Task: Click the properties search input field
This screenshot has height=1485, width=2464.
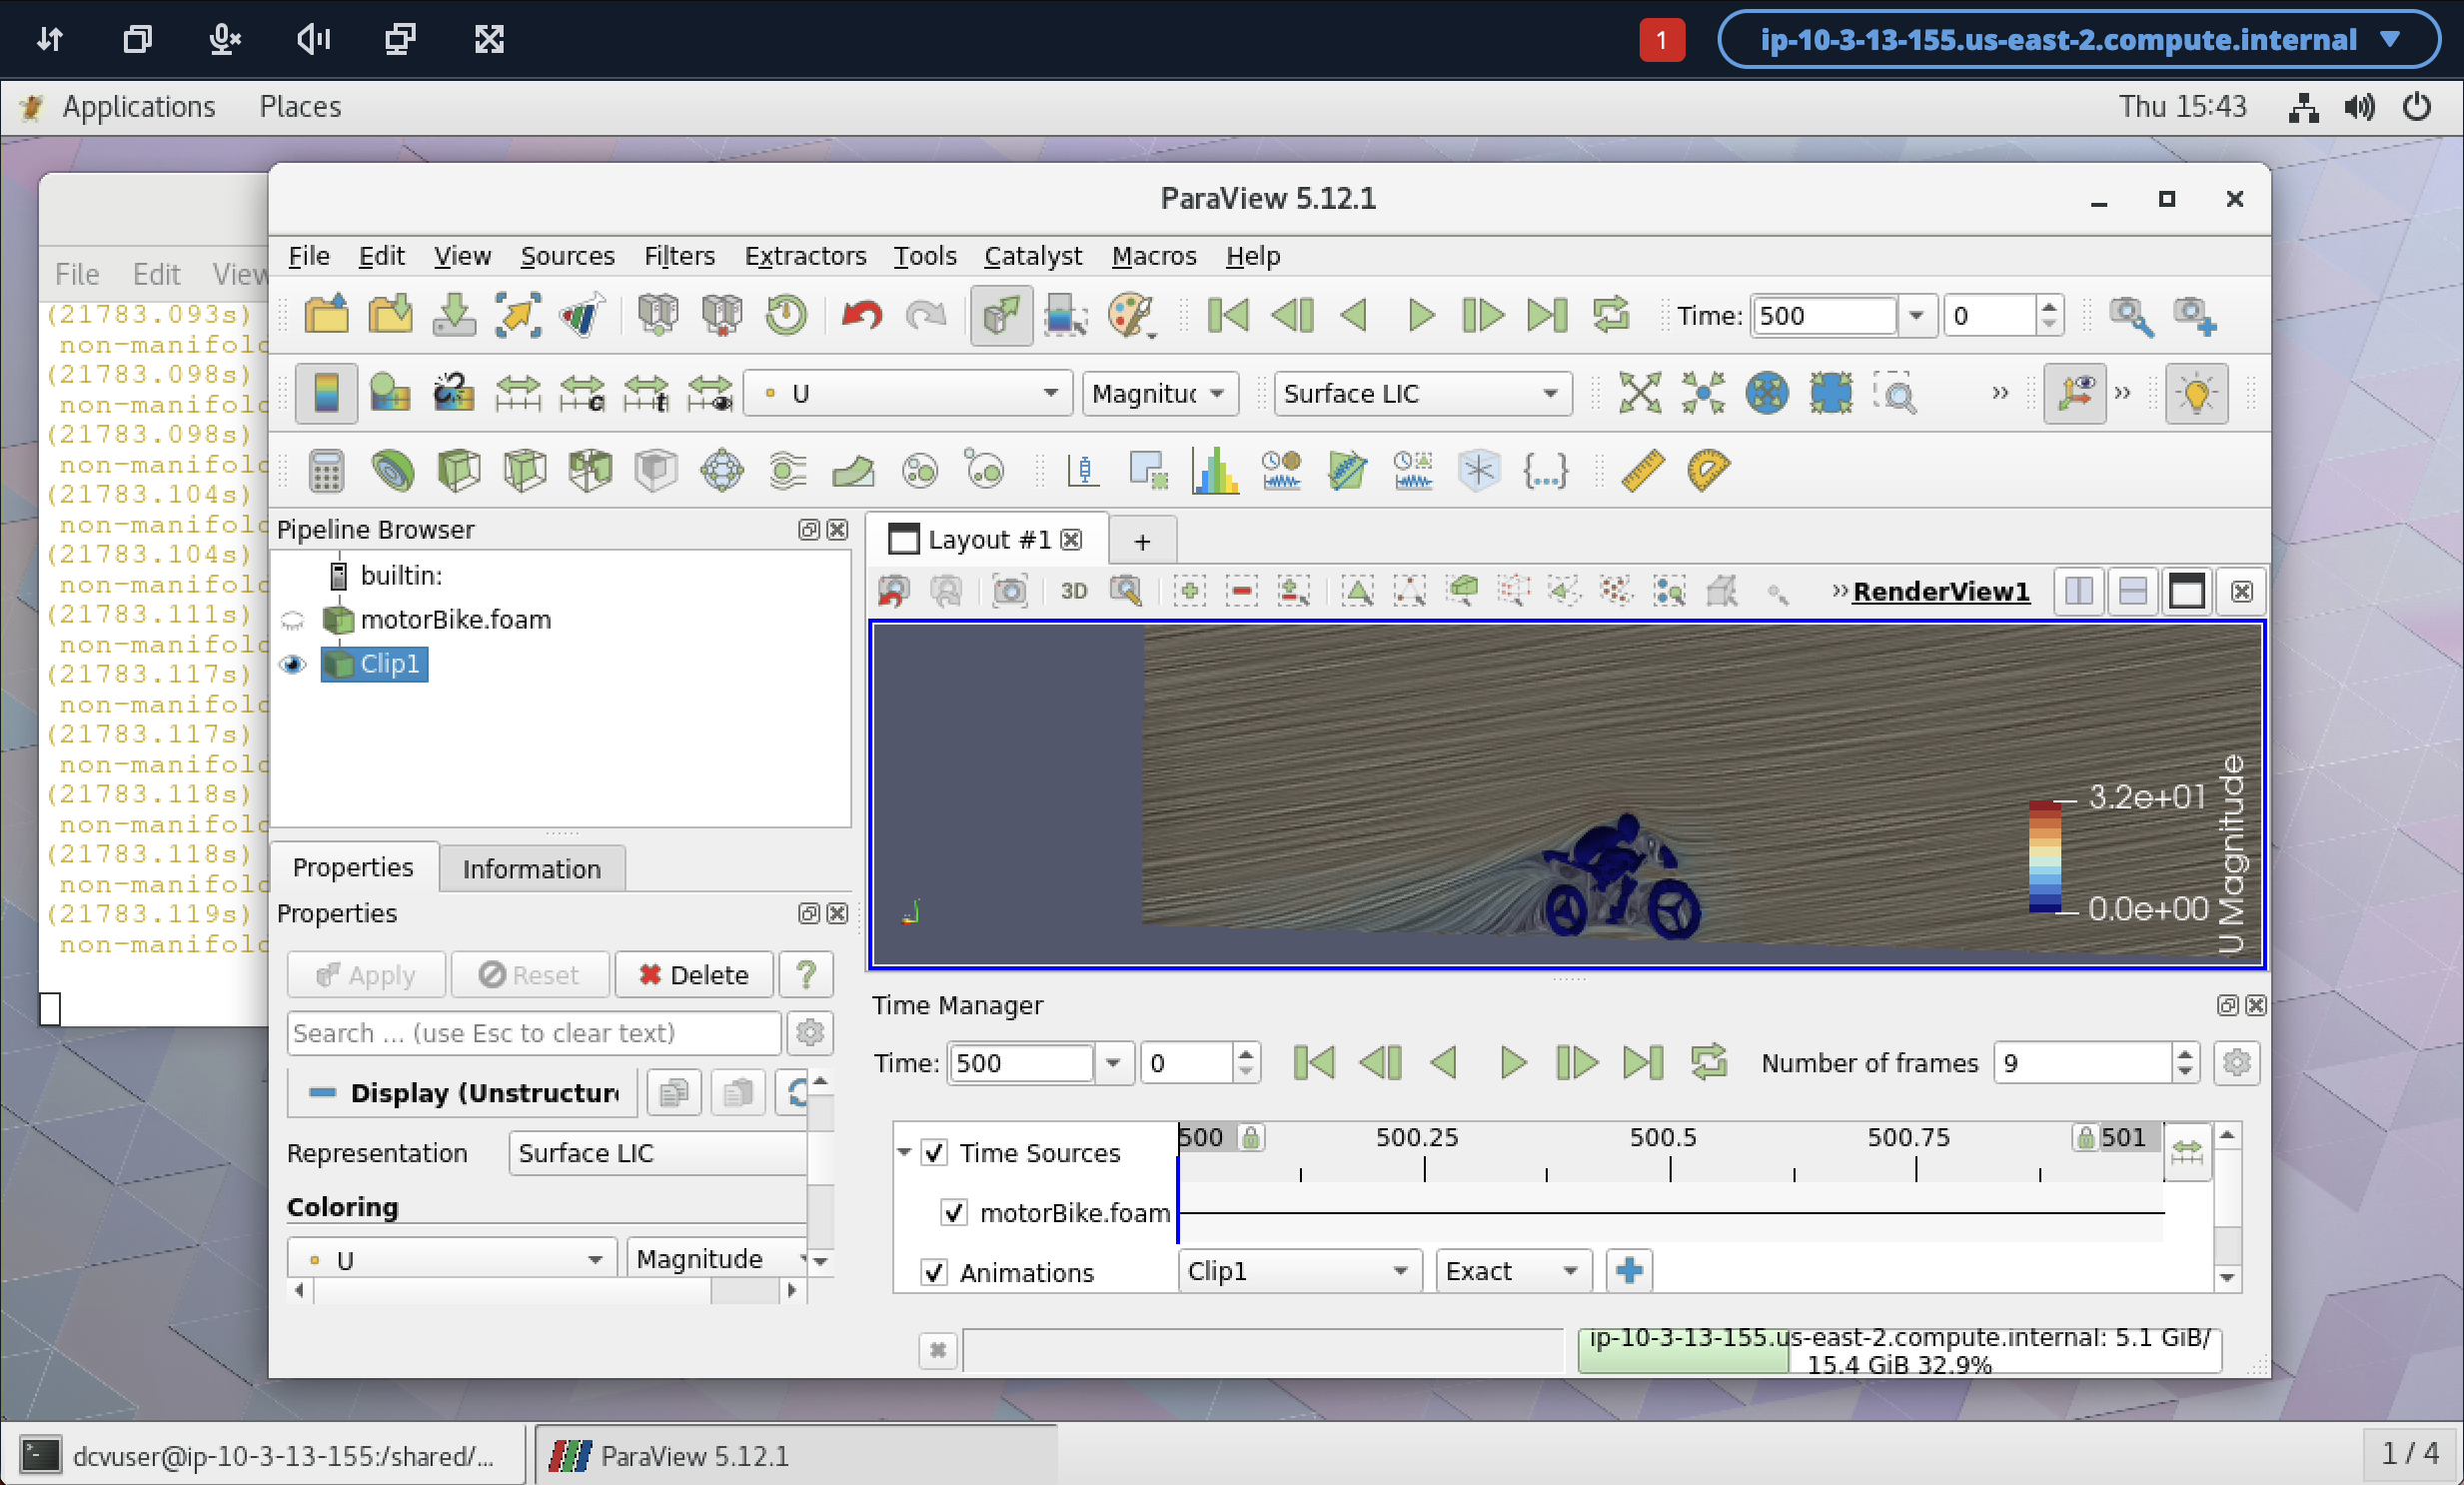Action: [x=533, y=1033]
